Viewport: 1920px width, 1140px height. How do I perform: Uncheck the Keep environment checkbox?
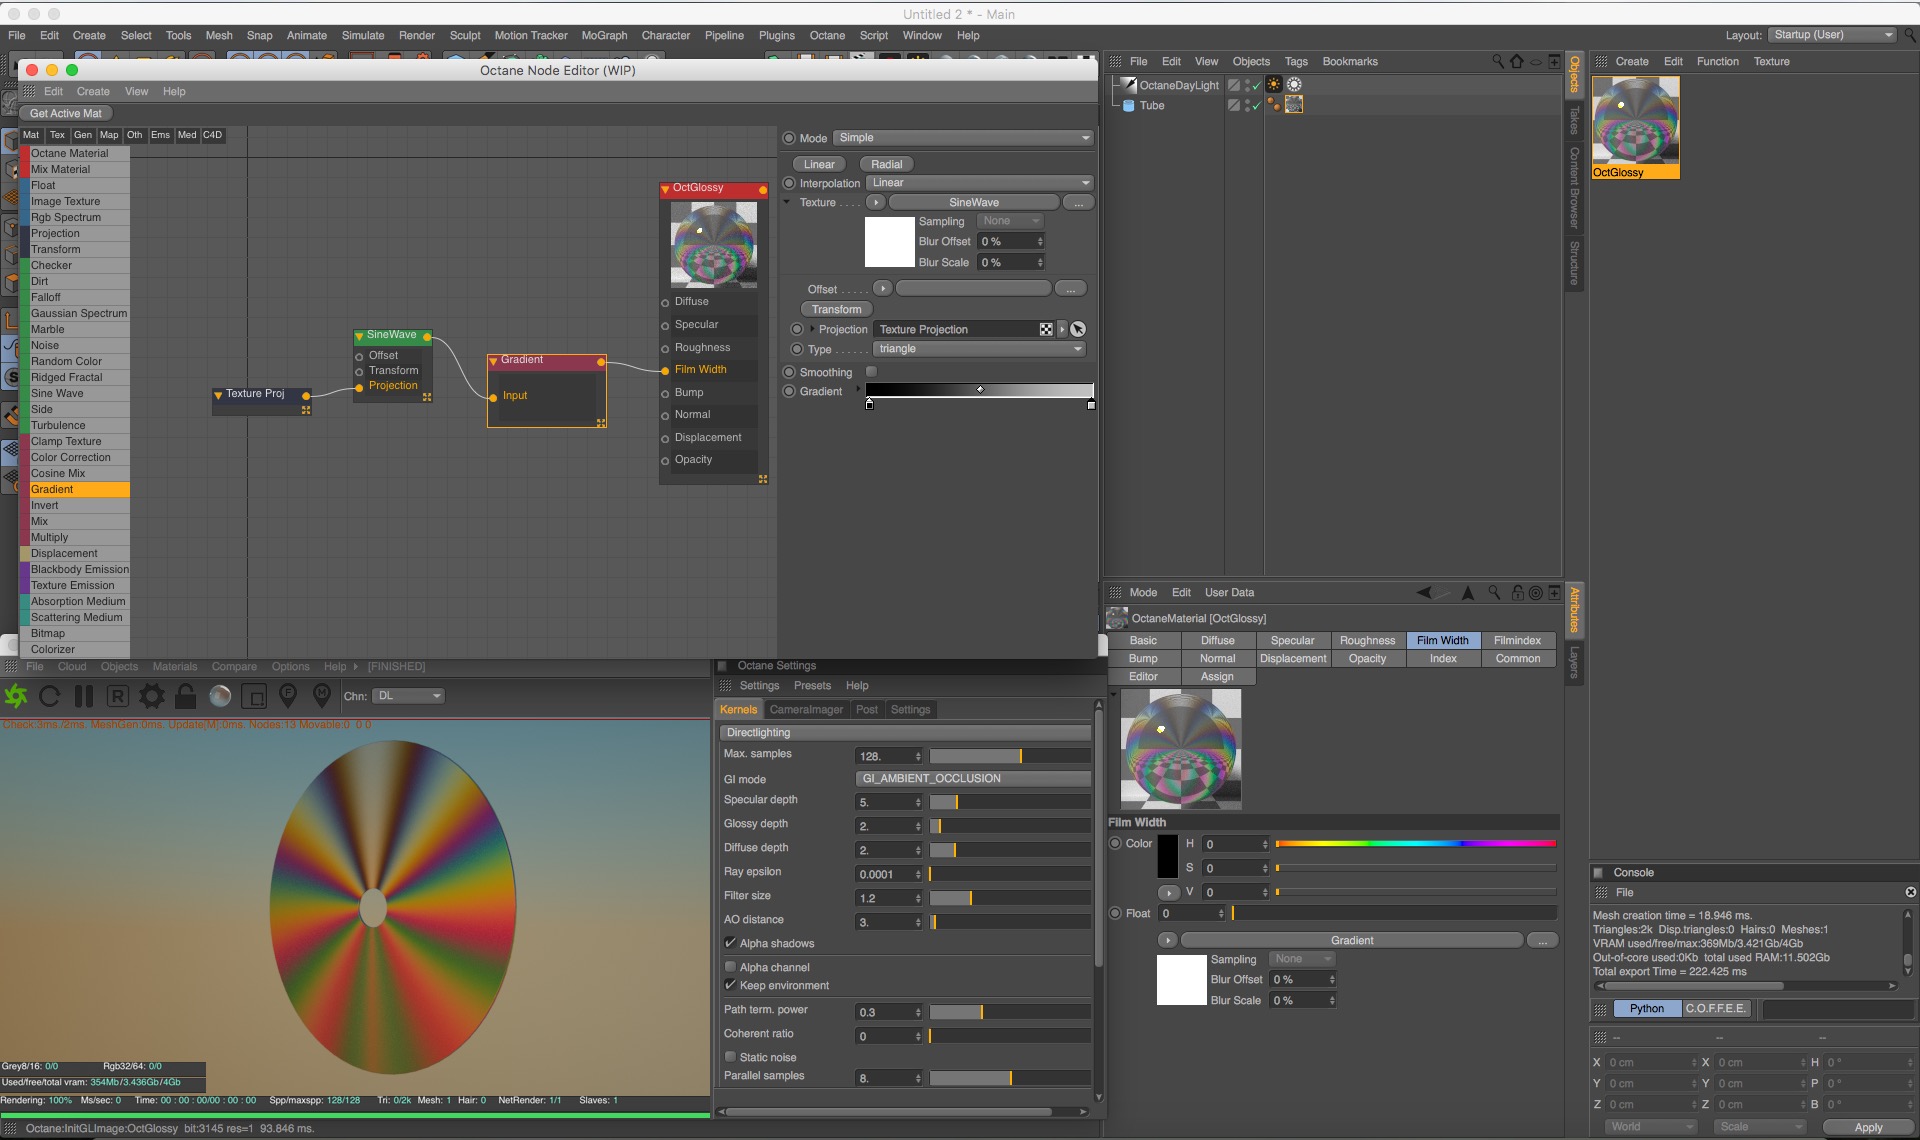tap(731, 985)
